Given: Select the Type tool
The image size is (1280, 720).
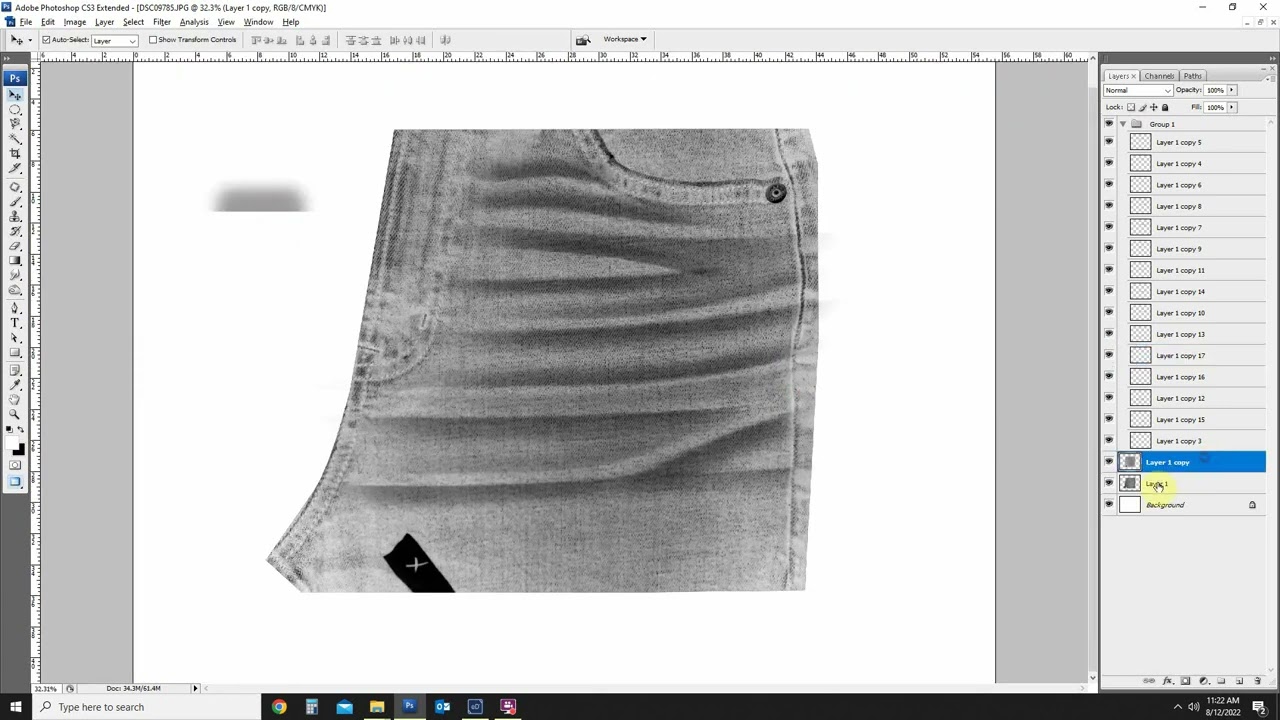Looking at the screenshot, I should 15,322.
